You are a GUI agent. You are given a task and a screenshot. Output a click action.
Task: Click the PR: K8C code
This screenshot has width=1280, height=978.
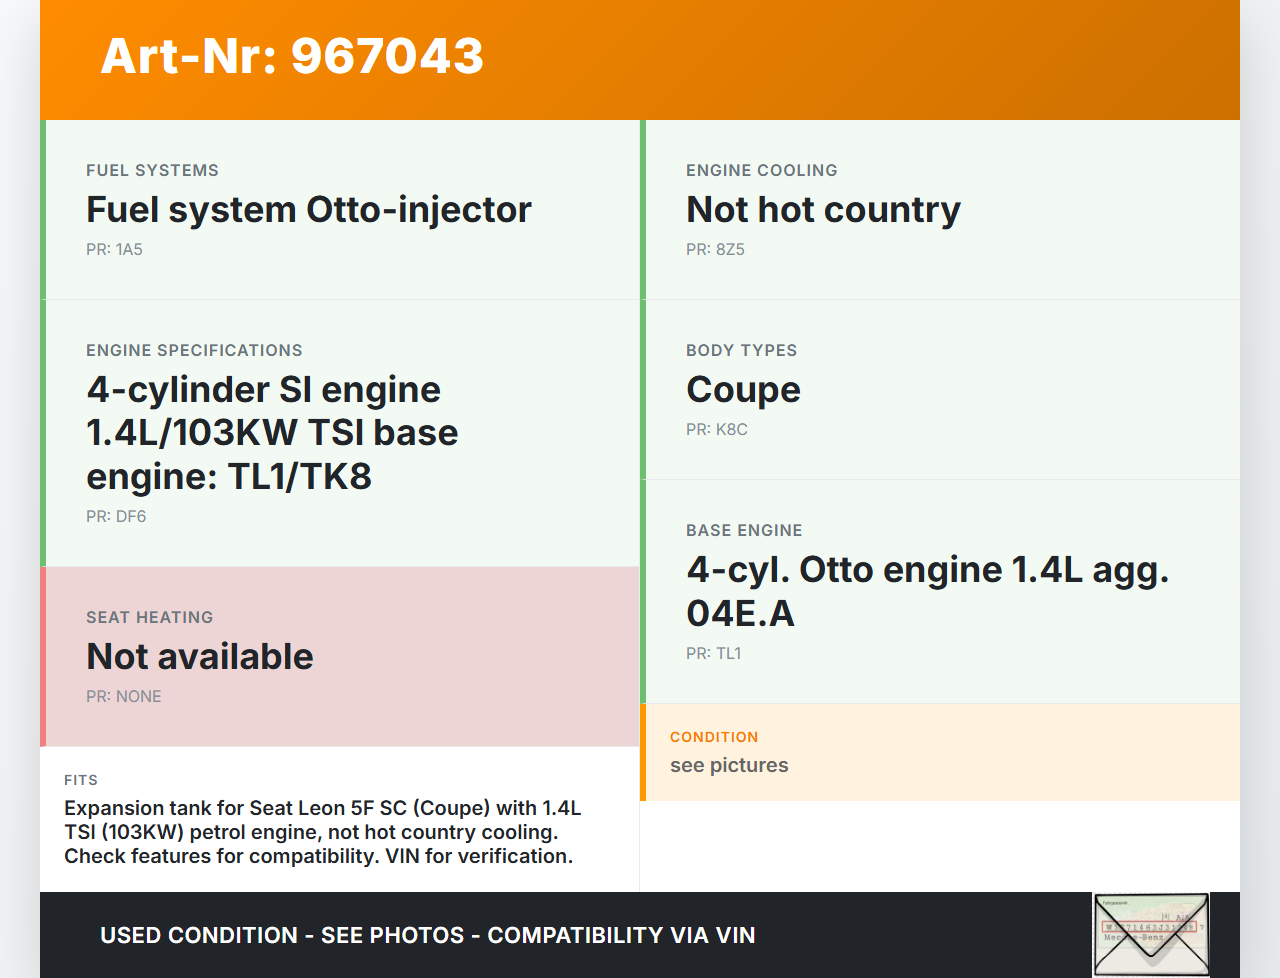[716, 430]
